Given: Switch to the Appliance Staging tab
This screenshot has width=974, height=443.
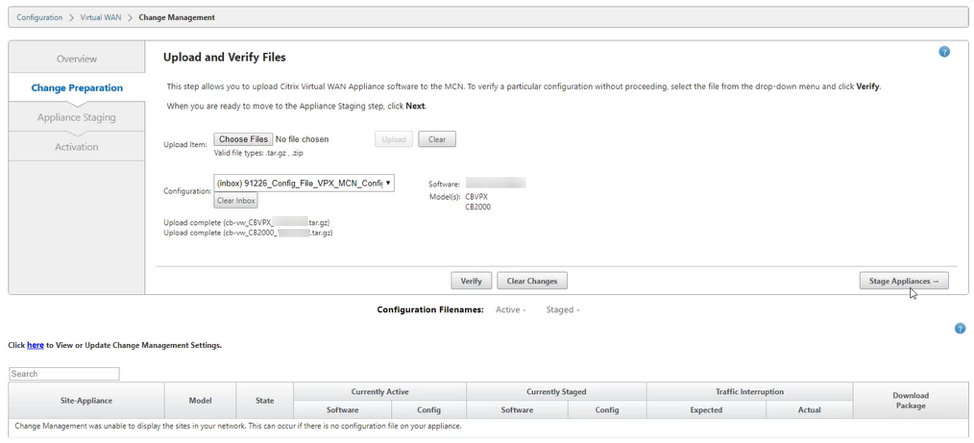Looking at the screenshot, I should pyautogui.click(x=77, y=117).
